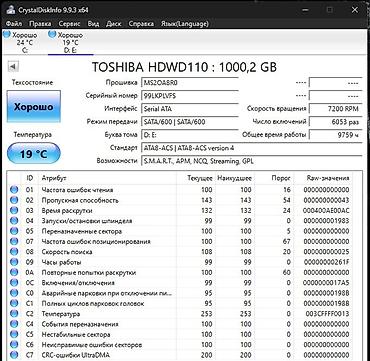
Task: Click the Частота ошибок чтения attribute
Action: [77, 190]
